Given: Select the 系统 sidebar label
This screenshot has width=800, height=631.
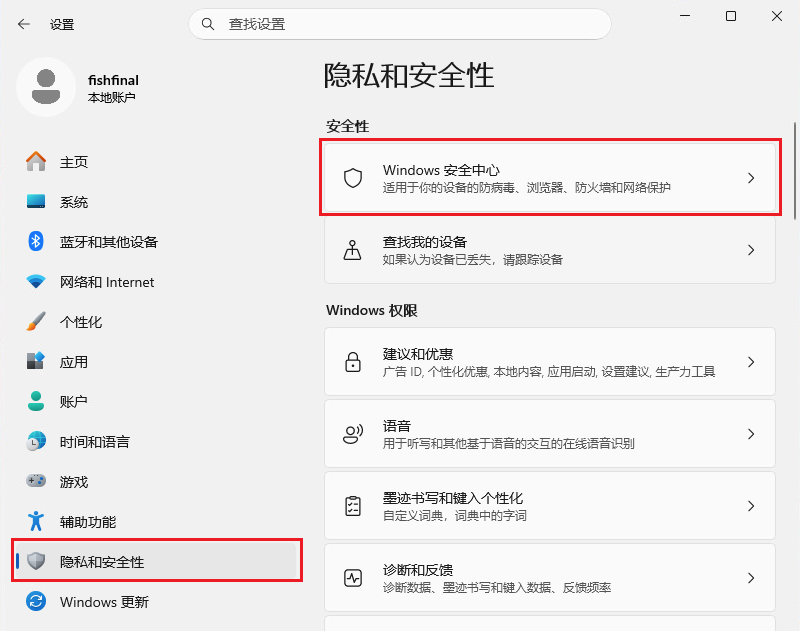Looking at the screenshot, I should point(74,202).
